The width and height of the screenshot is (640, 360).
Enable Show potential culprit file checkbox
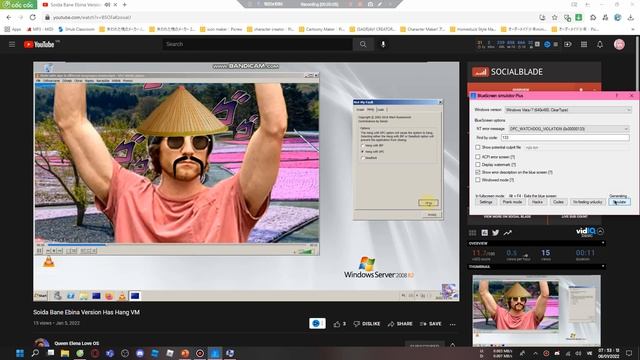pos(478,147)
